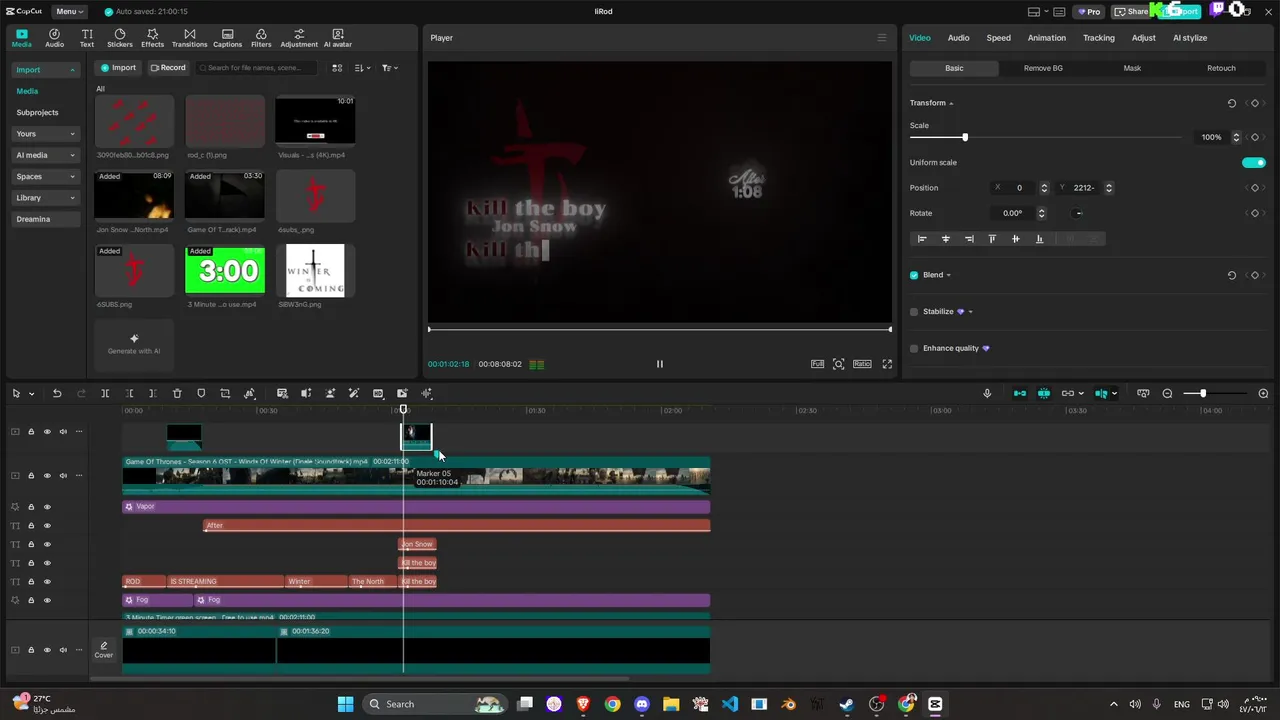This screenshot has height=720, width=1280.
Task: Zoom out the timeline with minus magnifier
Action: pyautogui.click(x=1167, y=394)
